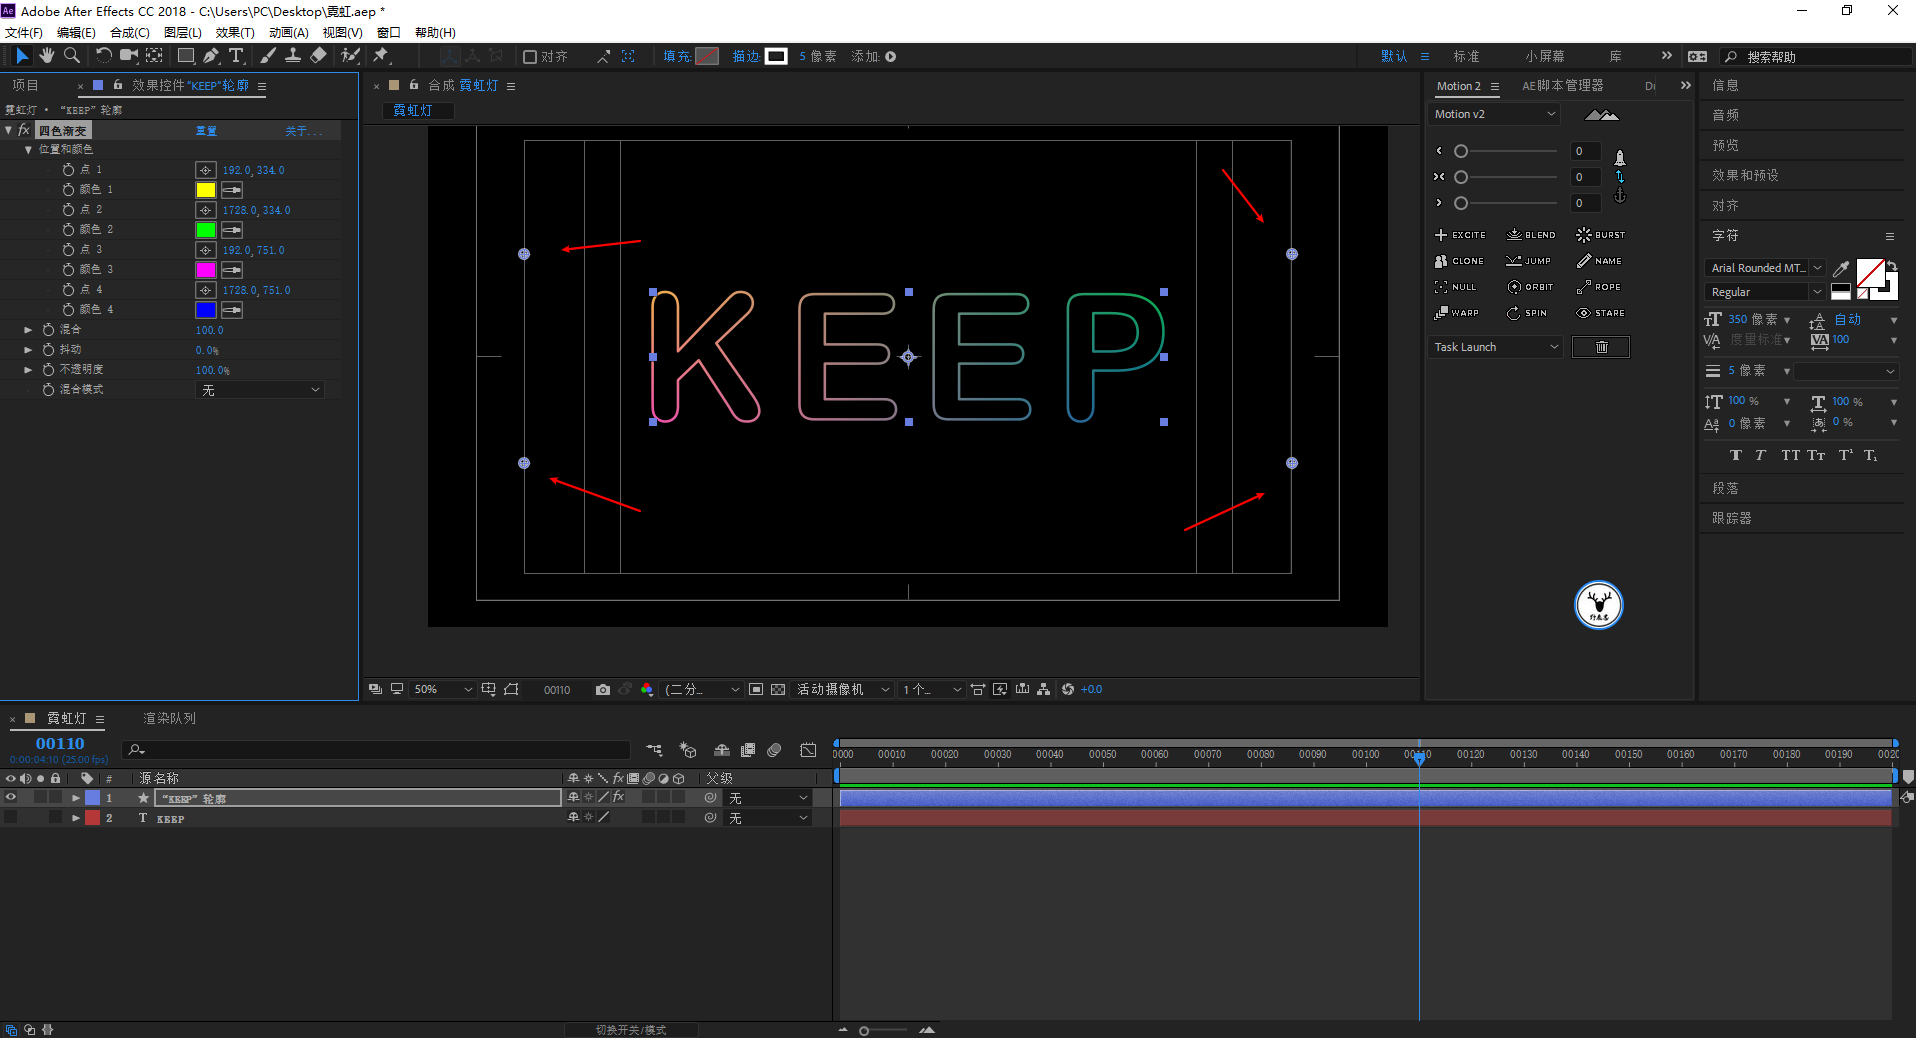Open the grid and guide options icon
Image resolution: width=1916 pixels, height=1038 pixels.
(x=488, y=690)
